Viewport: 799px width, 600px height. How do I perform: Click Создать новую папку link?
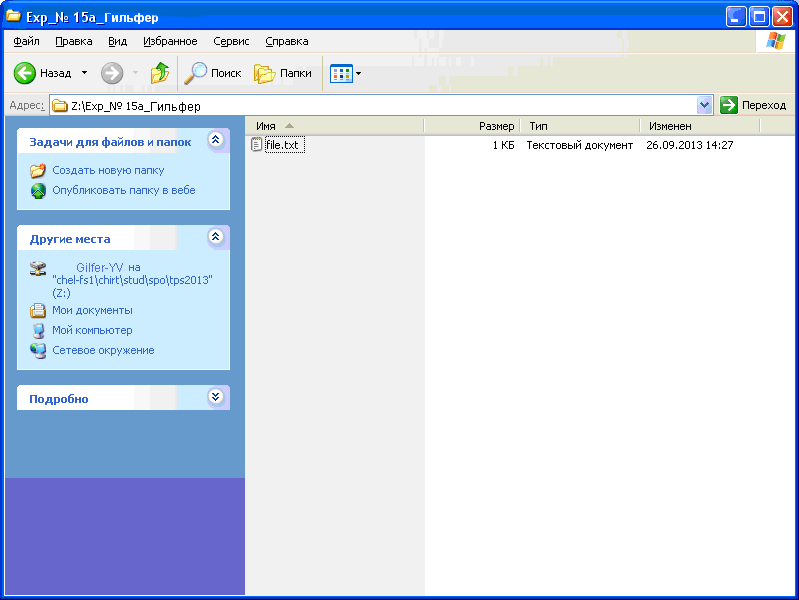[108, 170]
